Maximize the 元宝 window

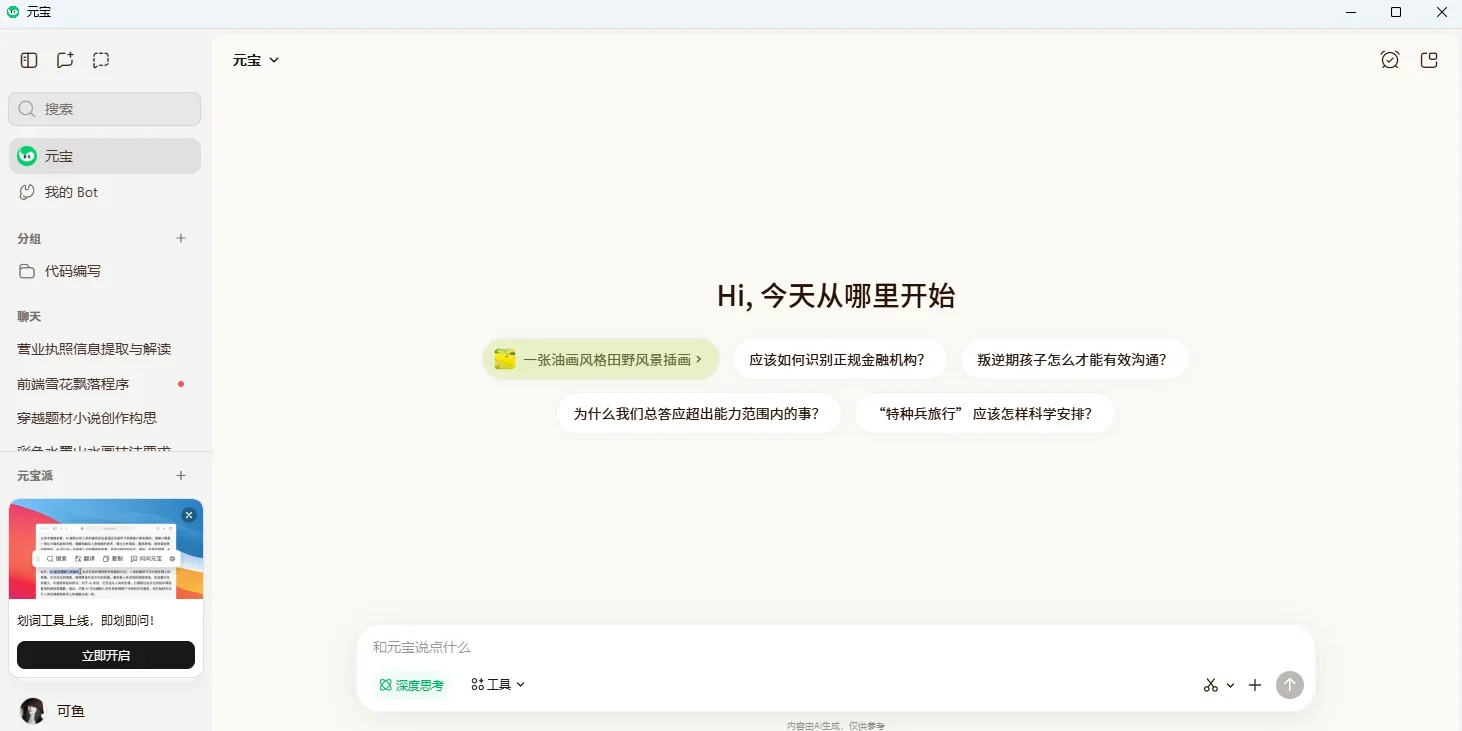(x=1396, y=13)
